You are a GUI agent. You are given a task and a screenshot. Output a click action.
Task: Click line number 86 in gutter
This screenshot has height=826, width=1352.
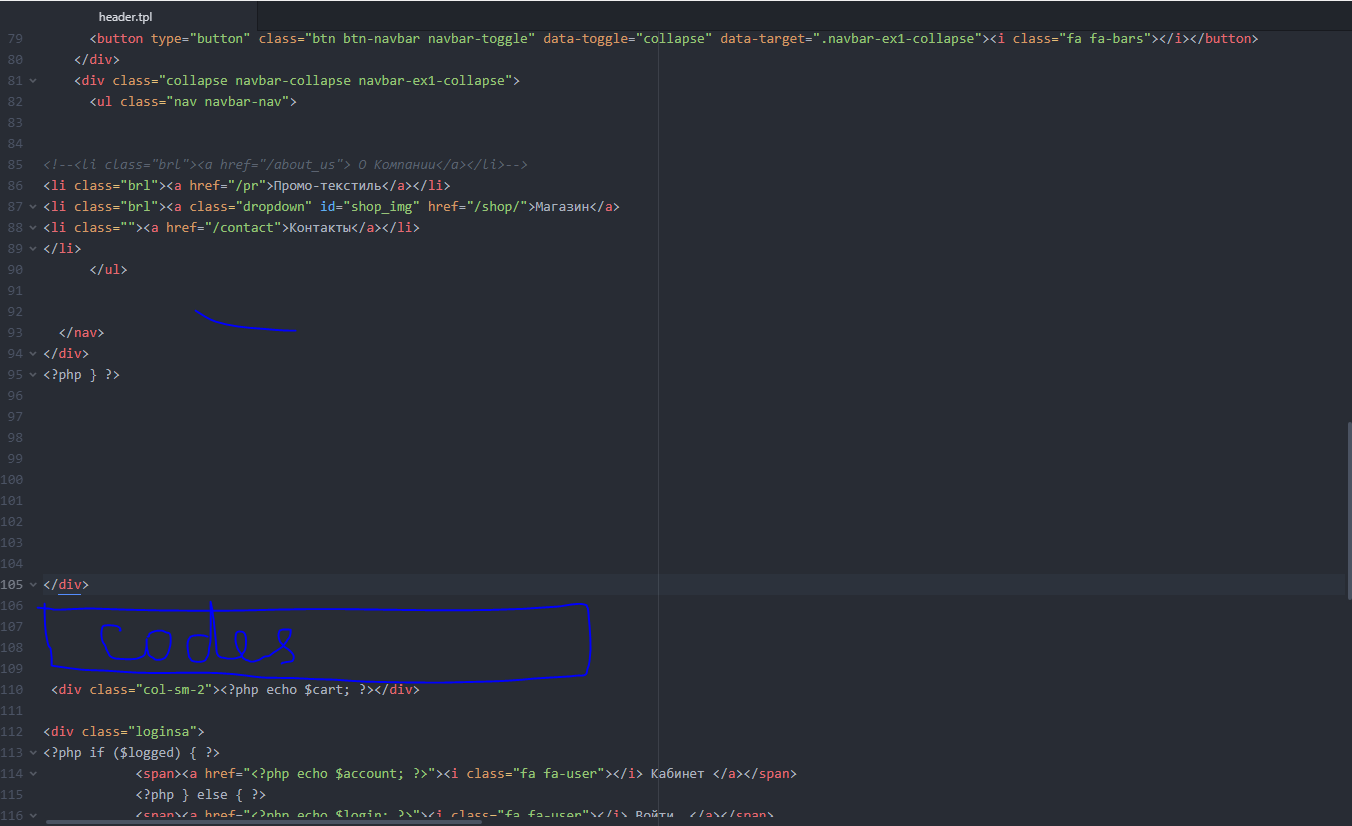(x=13, y=185)
